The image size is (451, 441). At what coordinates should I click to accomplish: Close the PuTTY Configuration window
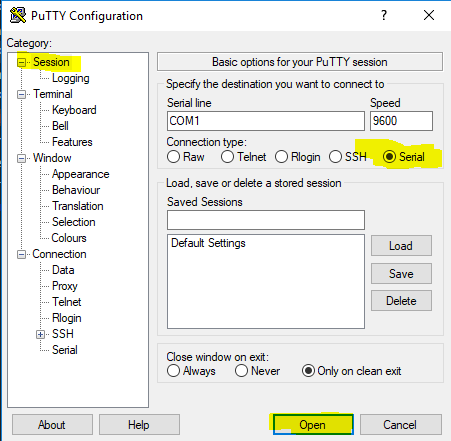tap(429, 15)
